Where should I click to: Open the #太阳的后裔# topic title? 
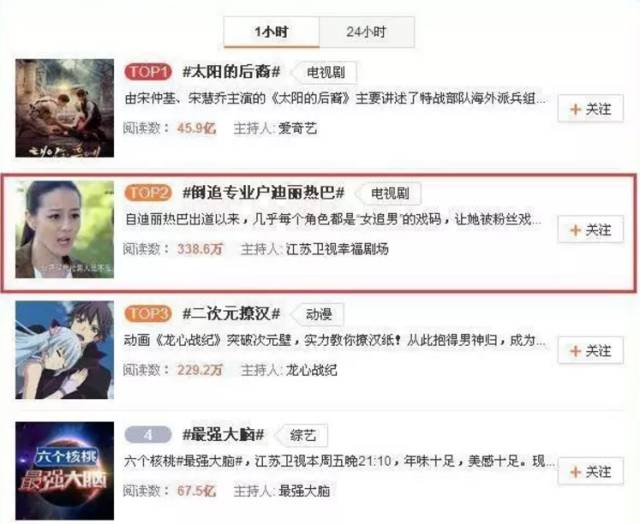(x=231, y=72)
